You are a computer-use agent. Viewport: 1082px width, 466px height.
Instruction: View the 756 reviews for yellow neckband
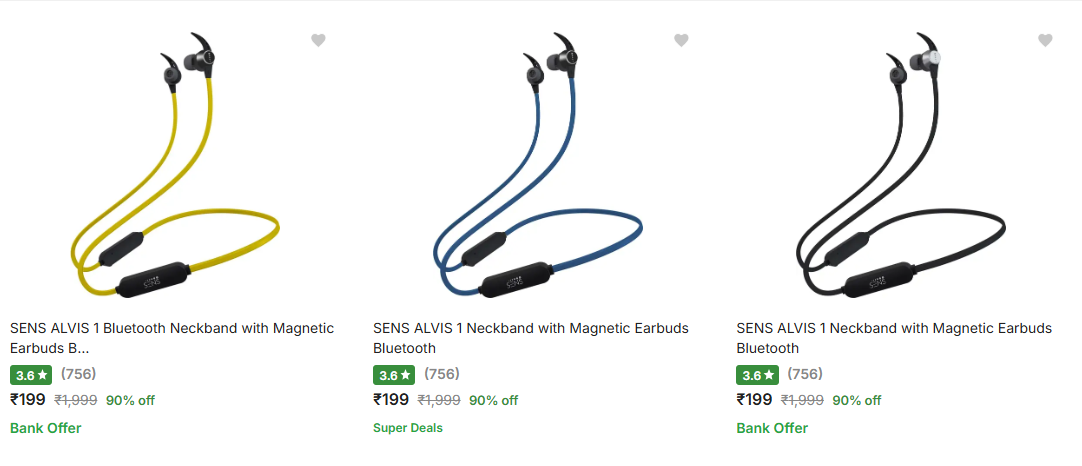coord(78,374)
